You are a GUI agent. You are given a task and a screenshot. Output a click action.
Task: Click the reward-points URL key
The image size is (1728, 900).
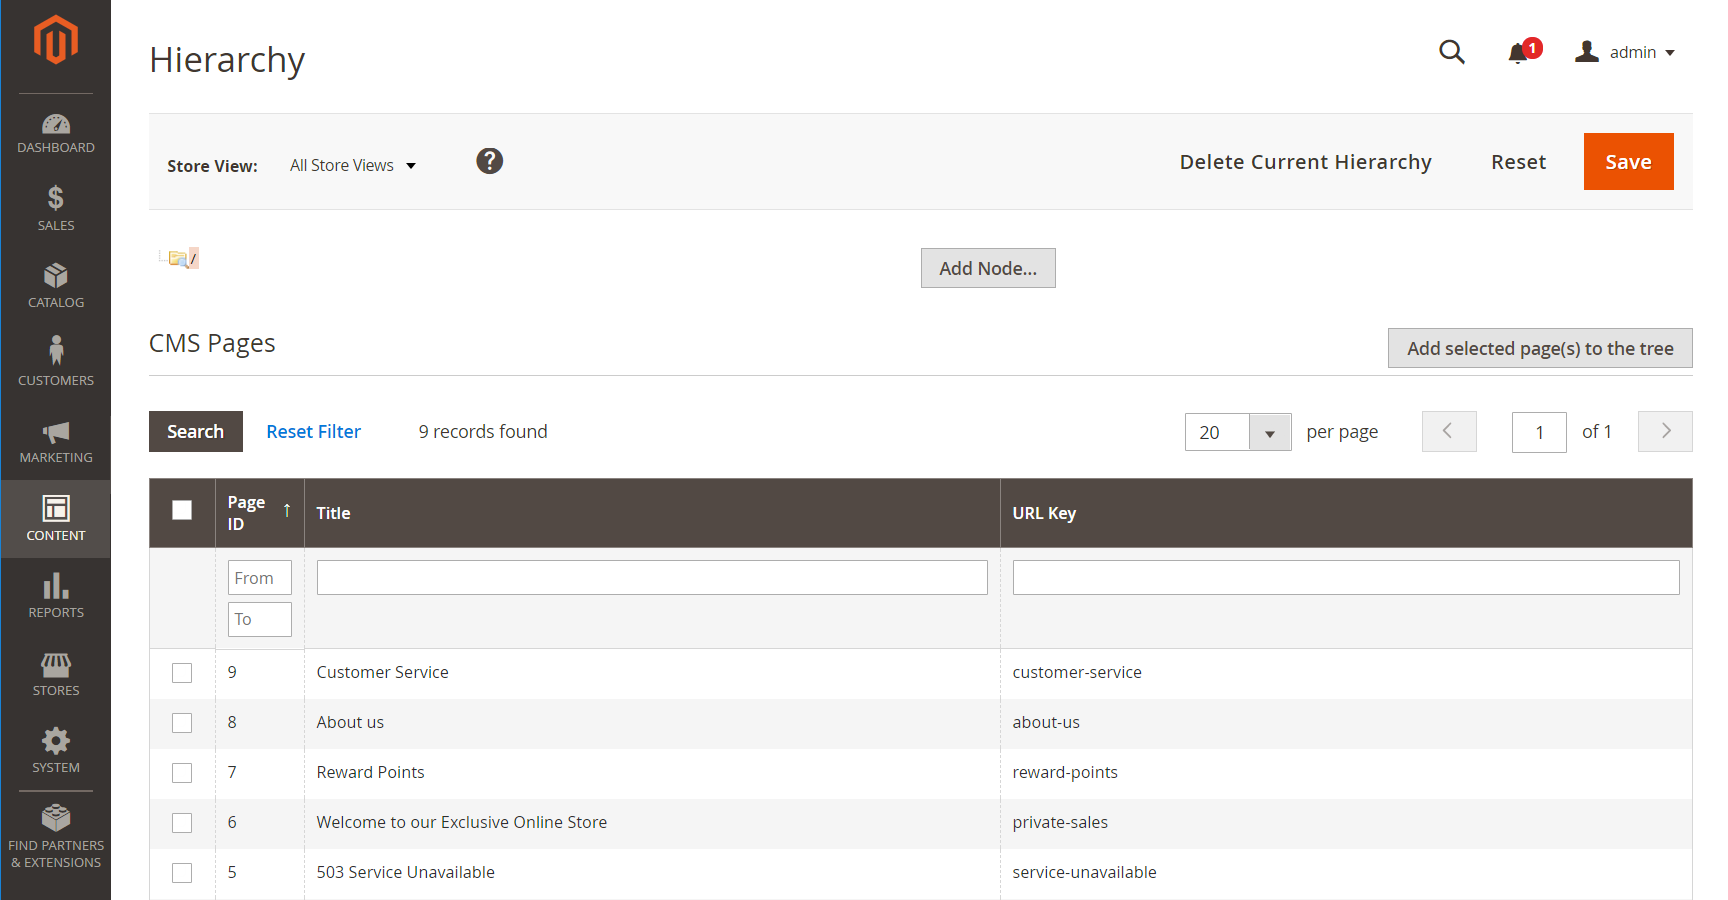point(1065,772)
